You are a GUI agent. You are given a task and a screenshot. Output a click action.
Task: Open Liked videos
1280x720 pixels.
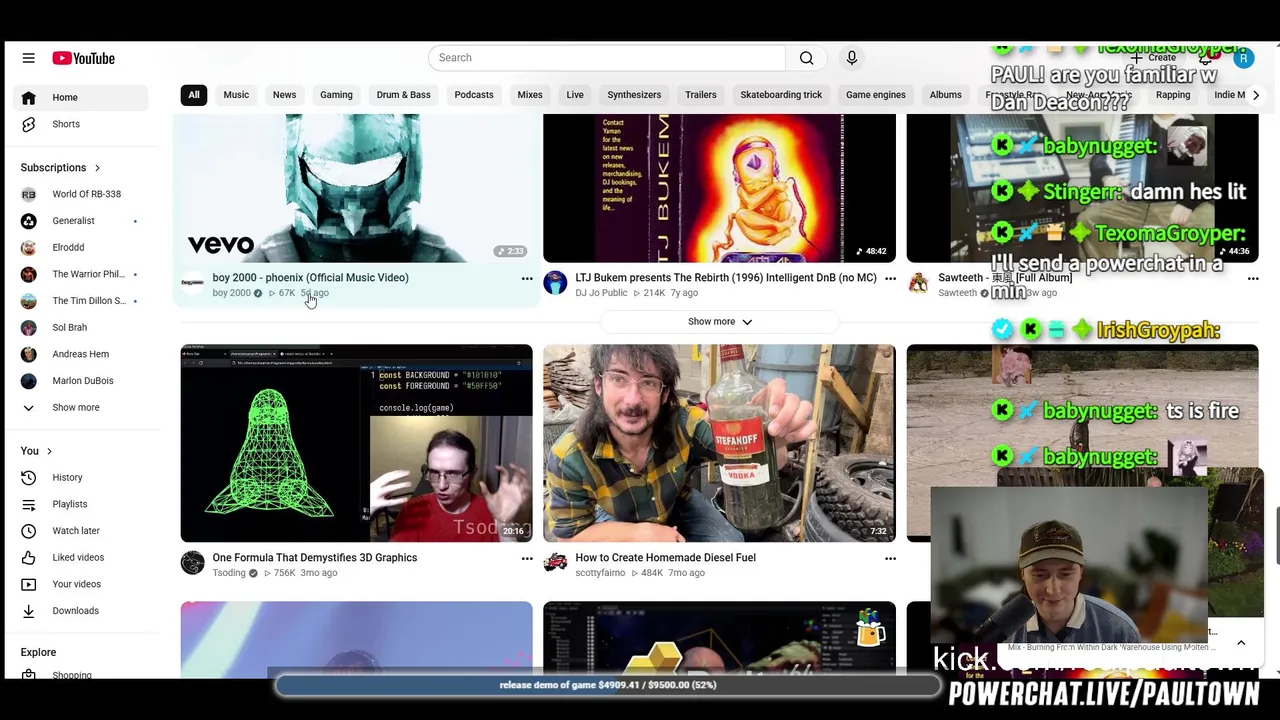pyautogui.click(x=80, y=557)
